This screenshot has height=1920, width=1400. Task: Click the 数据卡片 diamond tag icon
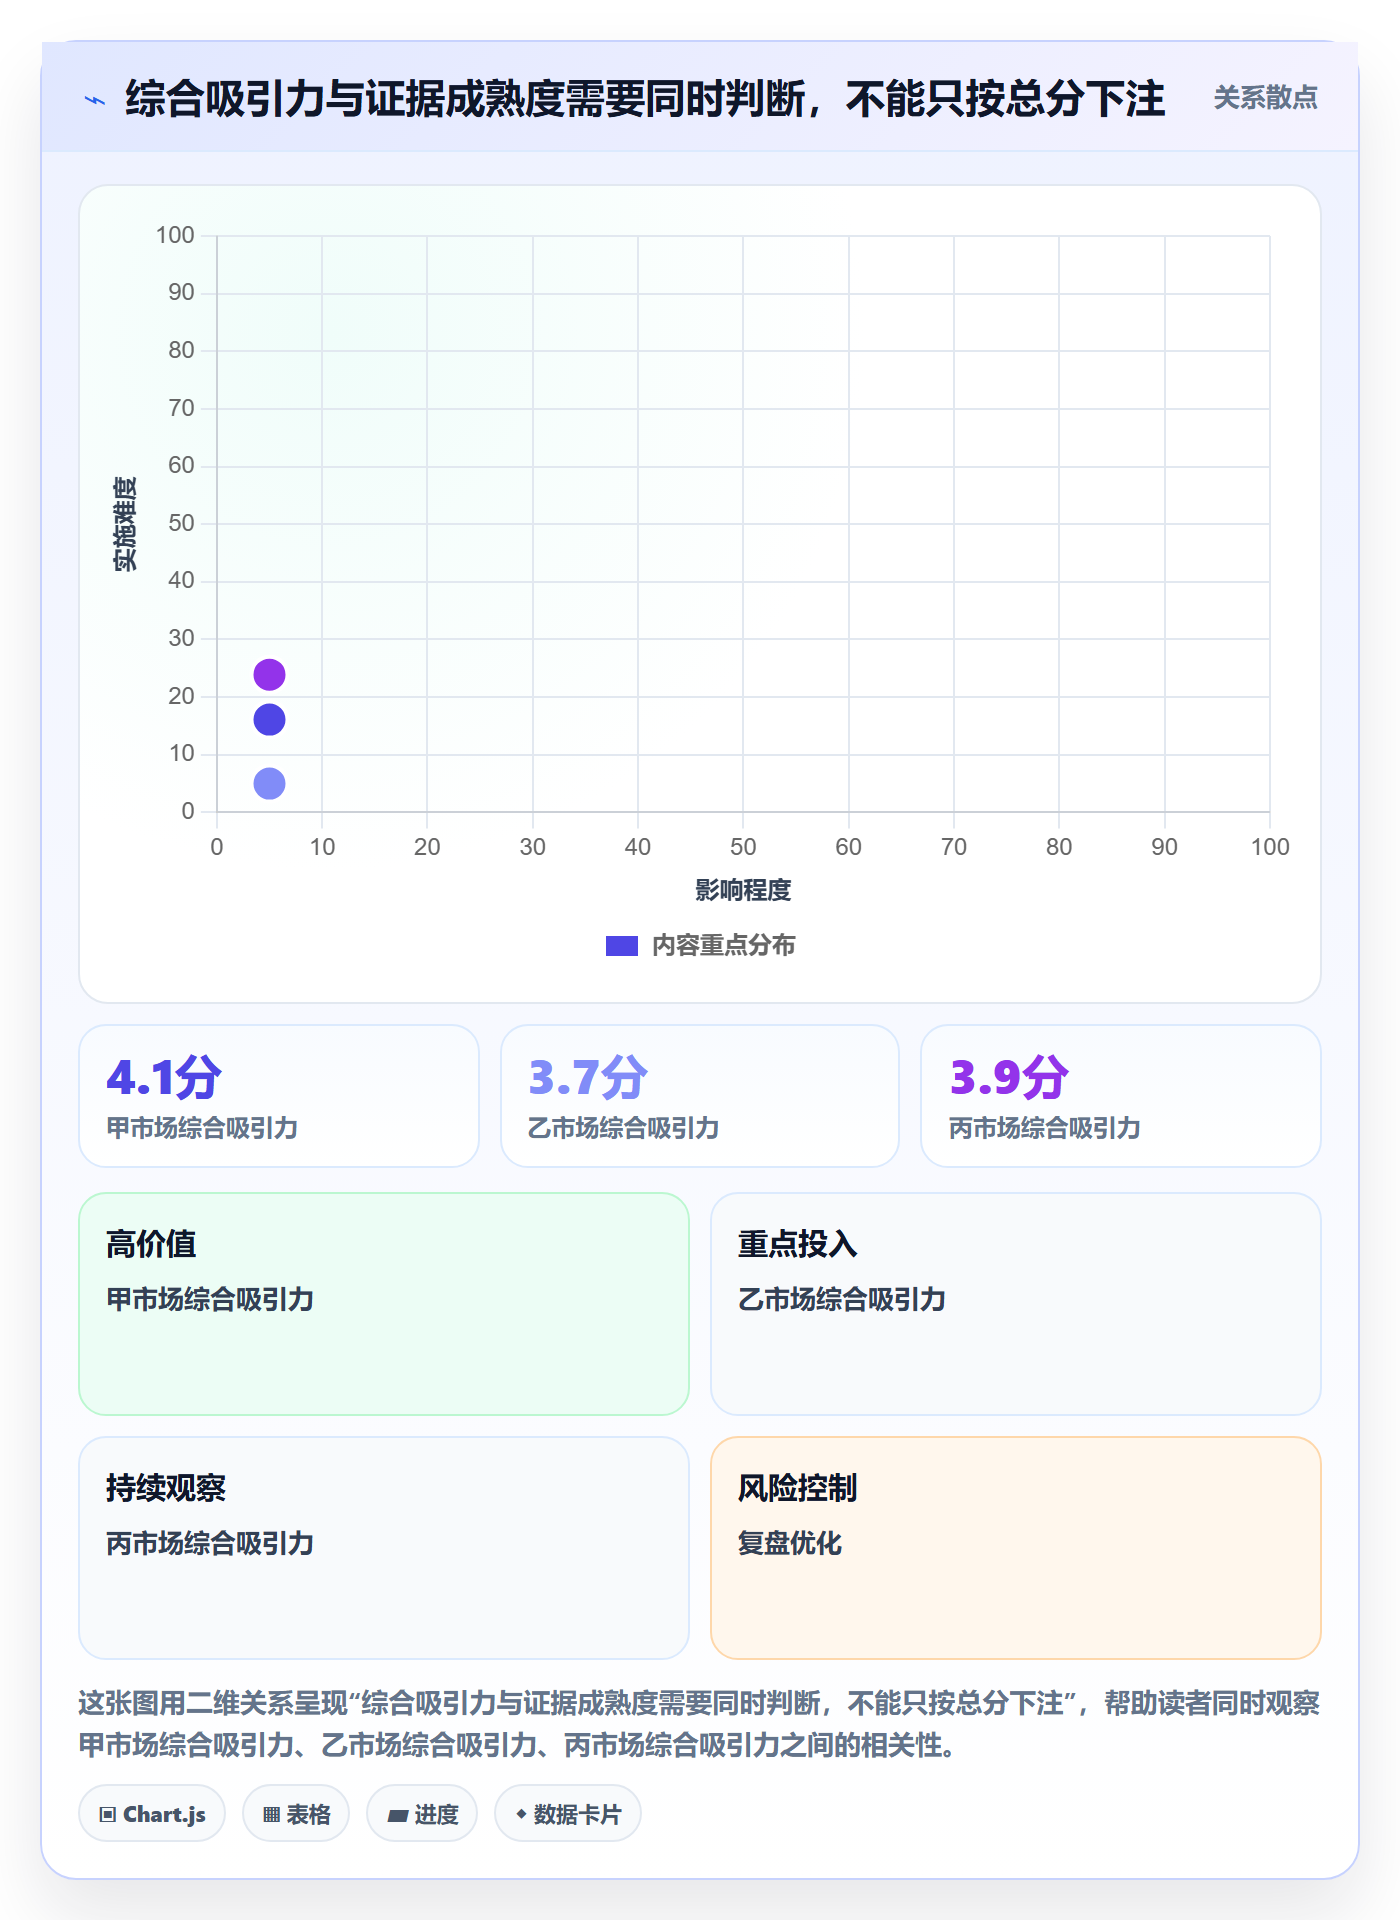pos(521,1813)
